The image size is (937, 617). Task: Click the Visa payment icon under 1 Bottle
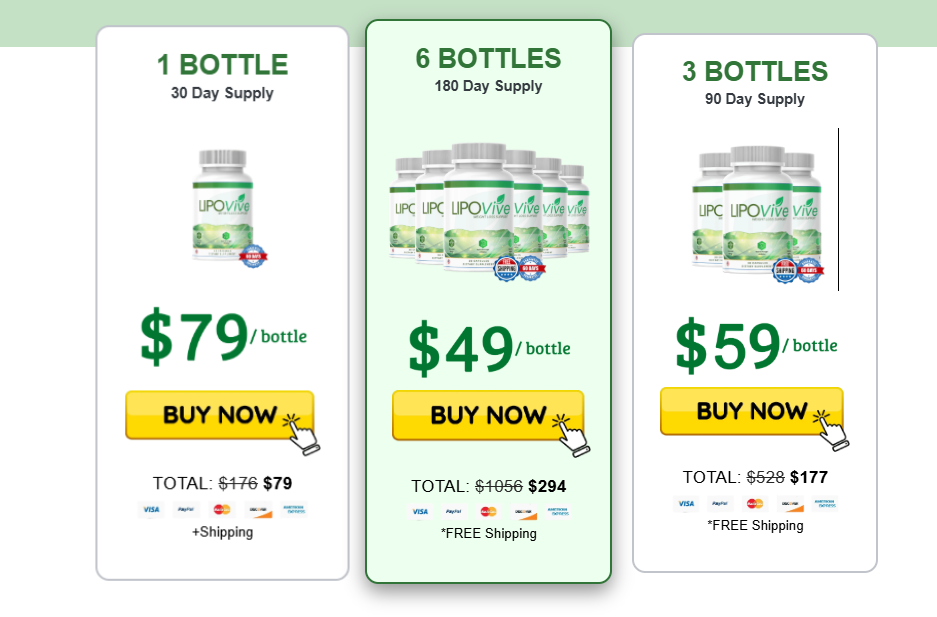tap(151, 509)
